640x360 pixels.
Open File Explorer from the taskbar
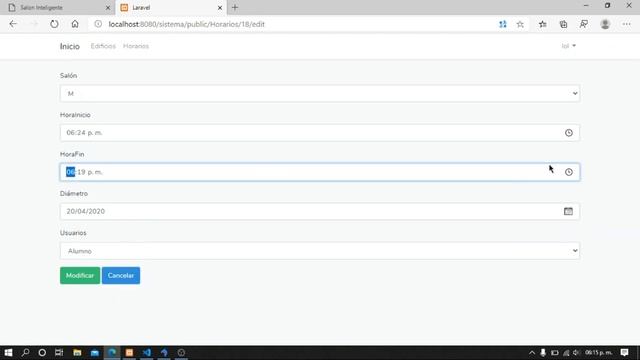[x=77, y=352]
